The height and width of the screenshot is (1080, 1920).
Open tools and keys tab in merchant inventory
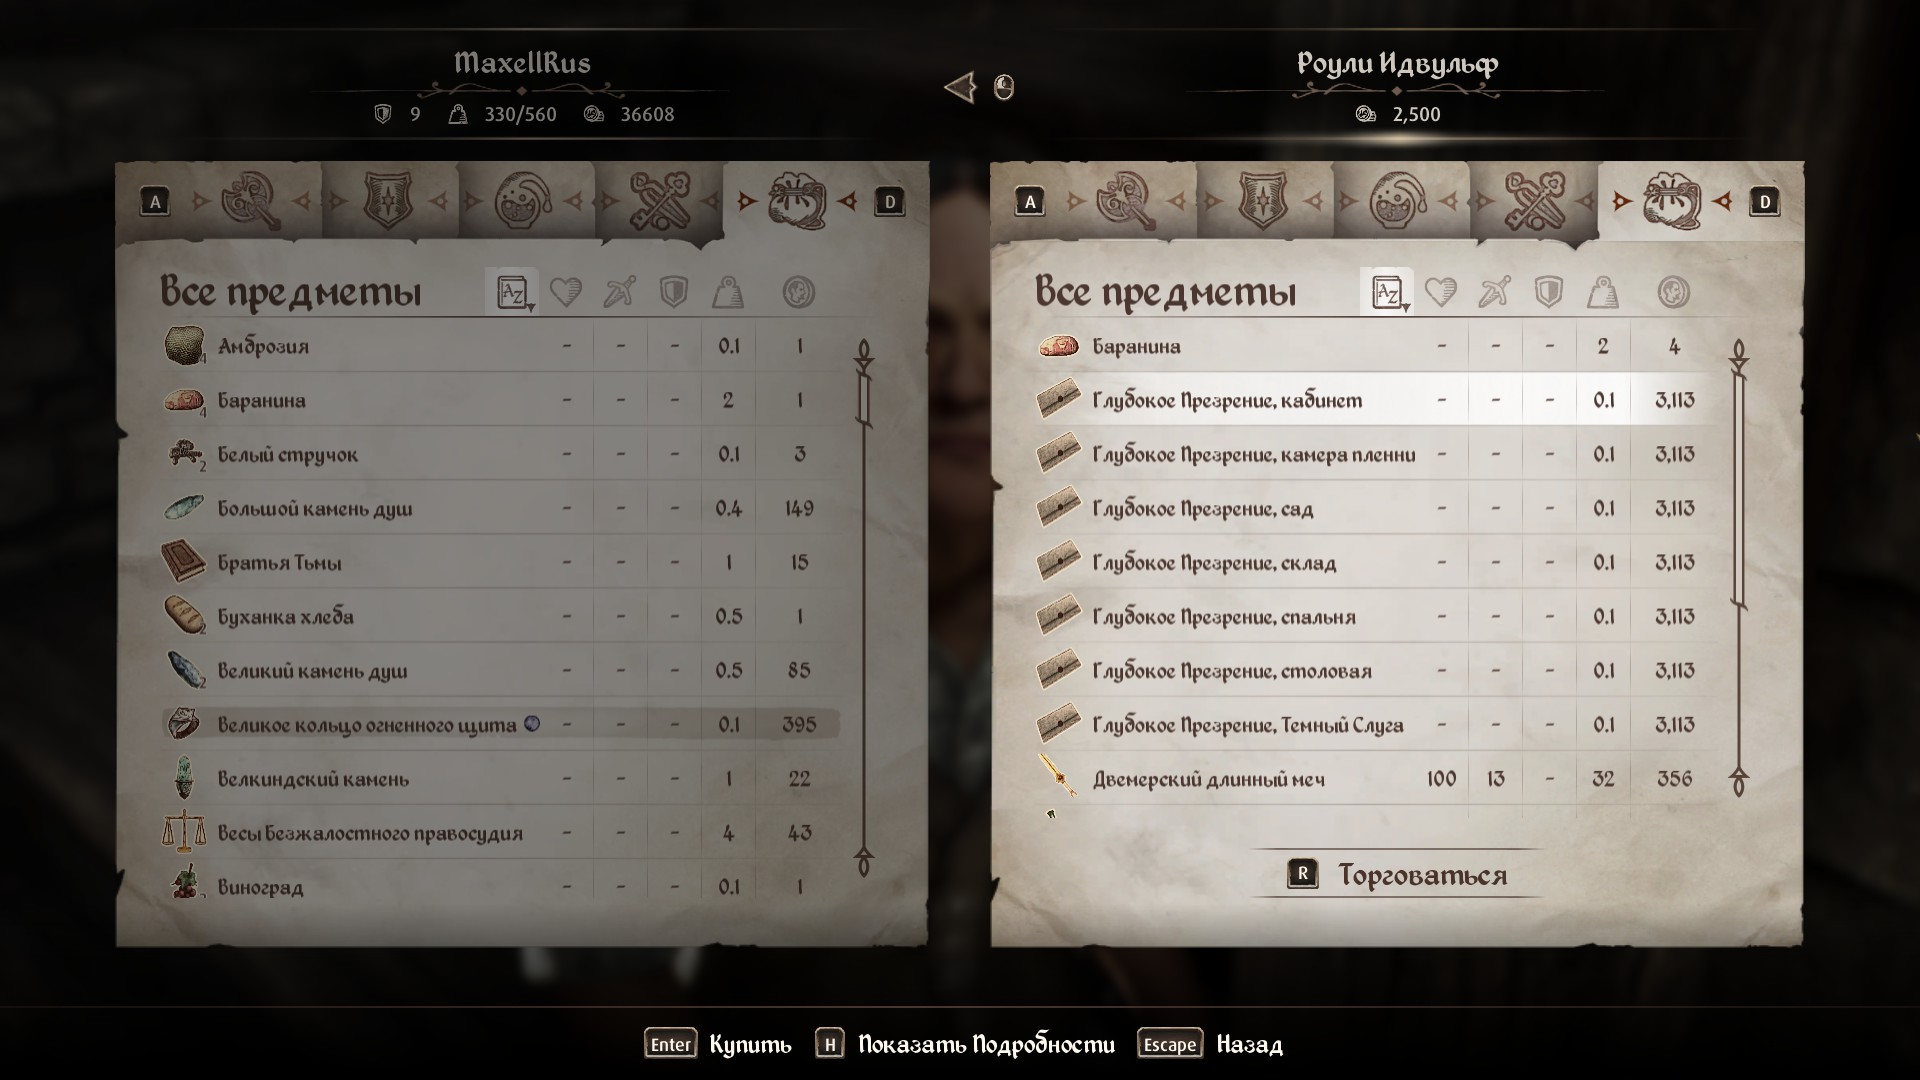pos(1535,202)
